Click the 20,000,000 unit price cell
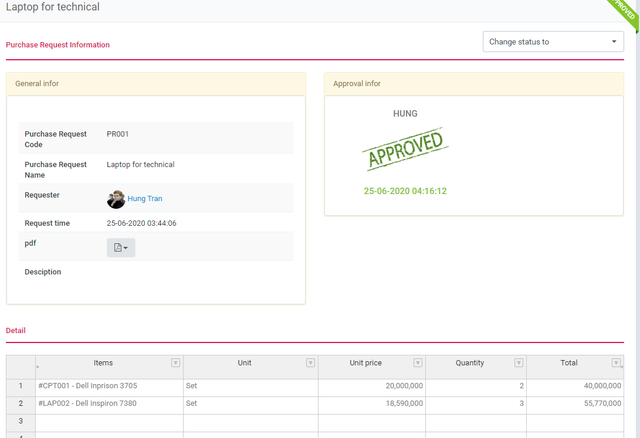Image resolution: width=640 pixels, height=438 pixels. (372, 386)
